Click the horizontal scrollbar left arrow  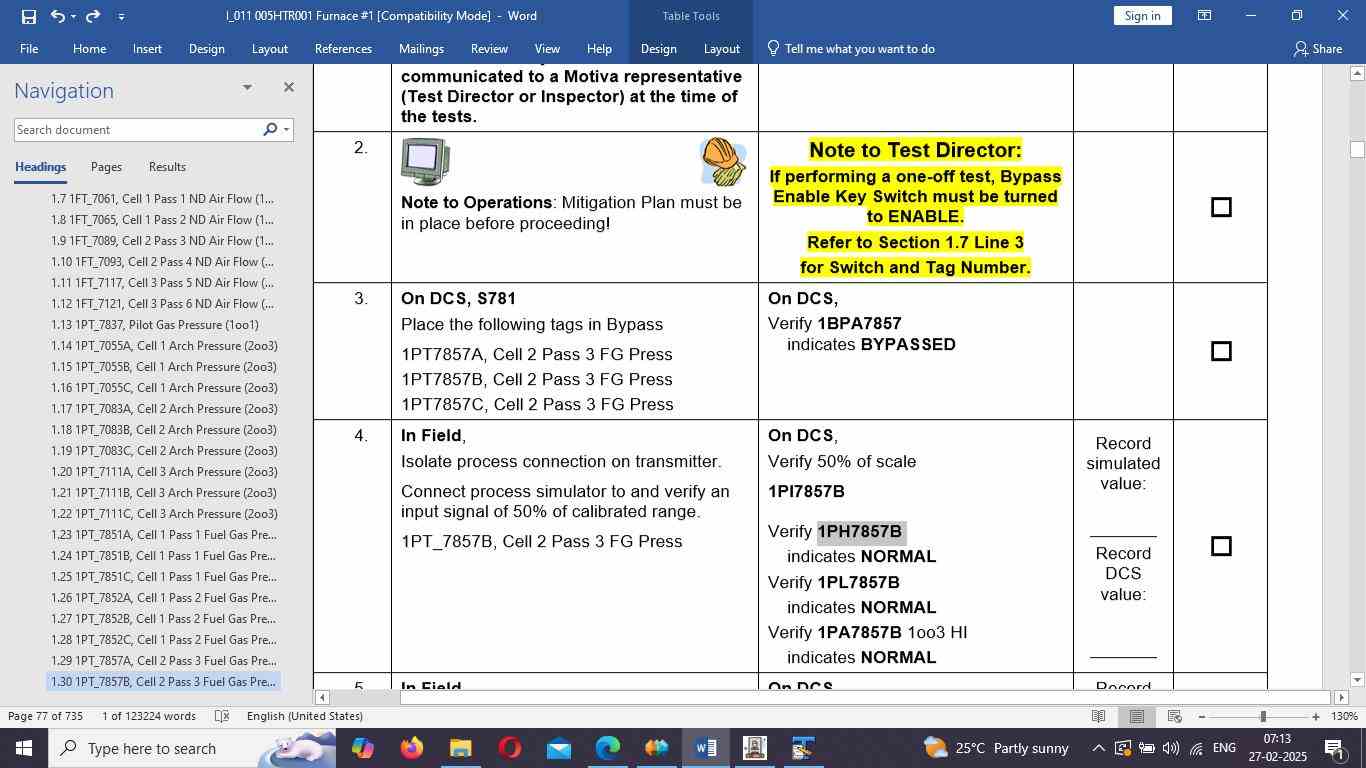pos(321,697)
